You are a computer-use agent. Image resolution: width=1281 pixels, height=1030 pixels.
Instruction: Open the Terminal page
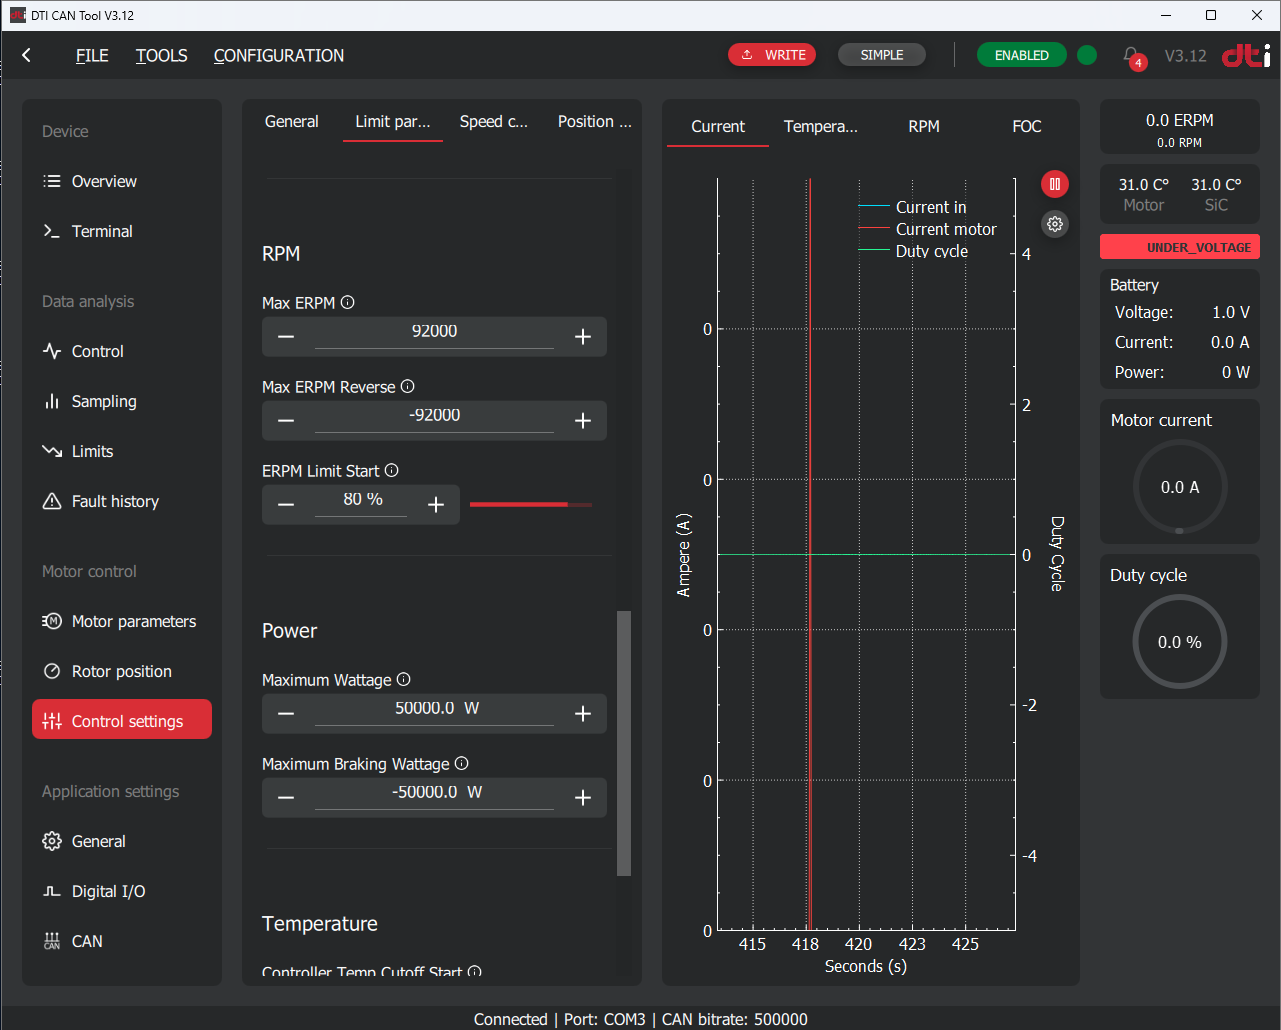coord(122,231)
